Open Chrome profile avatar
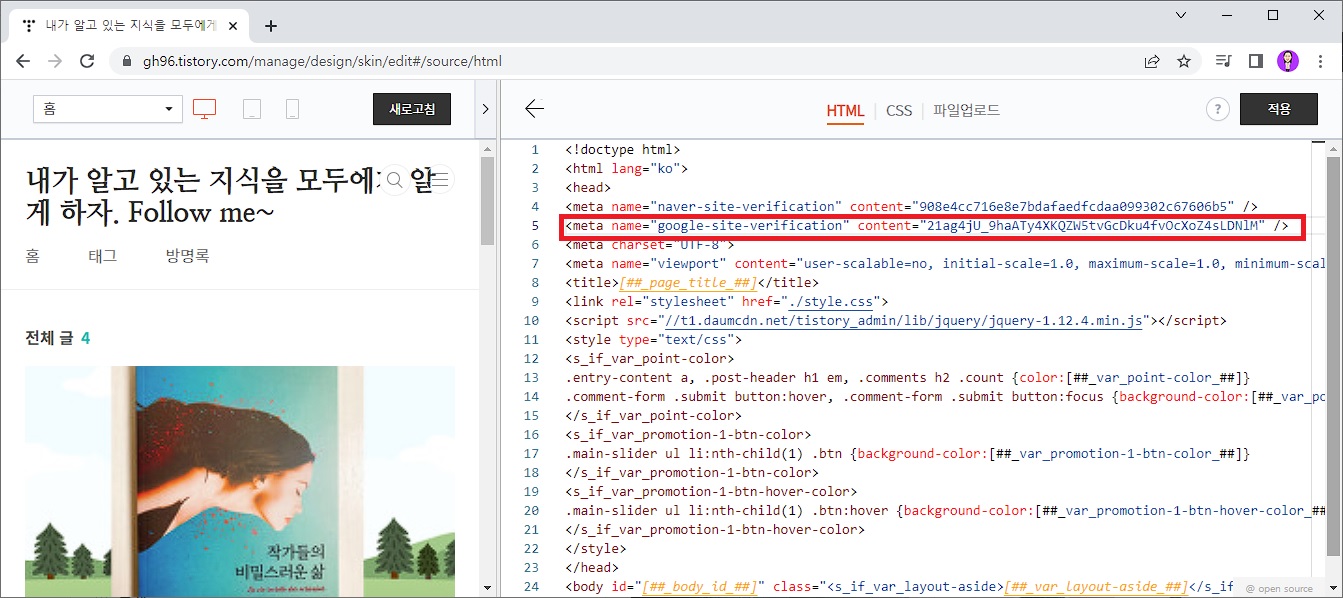 tap(1288, 61)
